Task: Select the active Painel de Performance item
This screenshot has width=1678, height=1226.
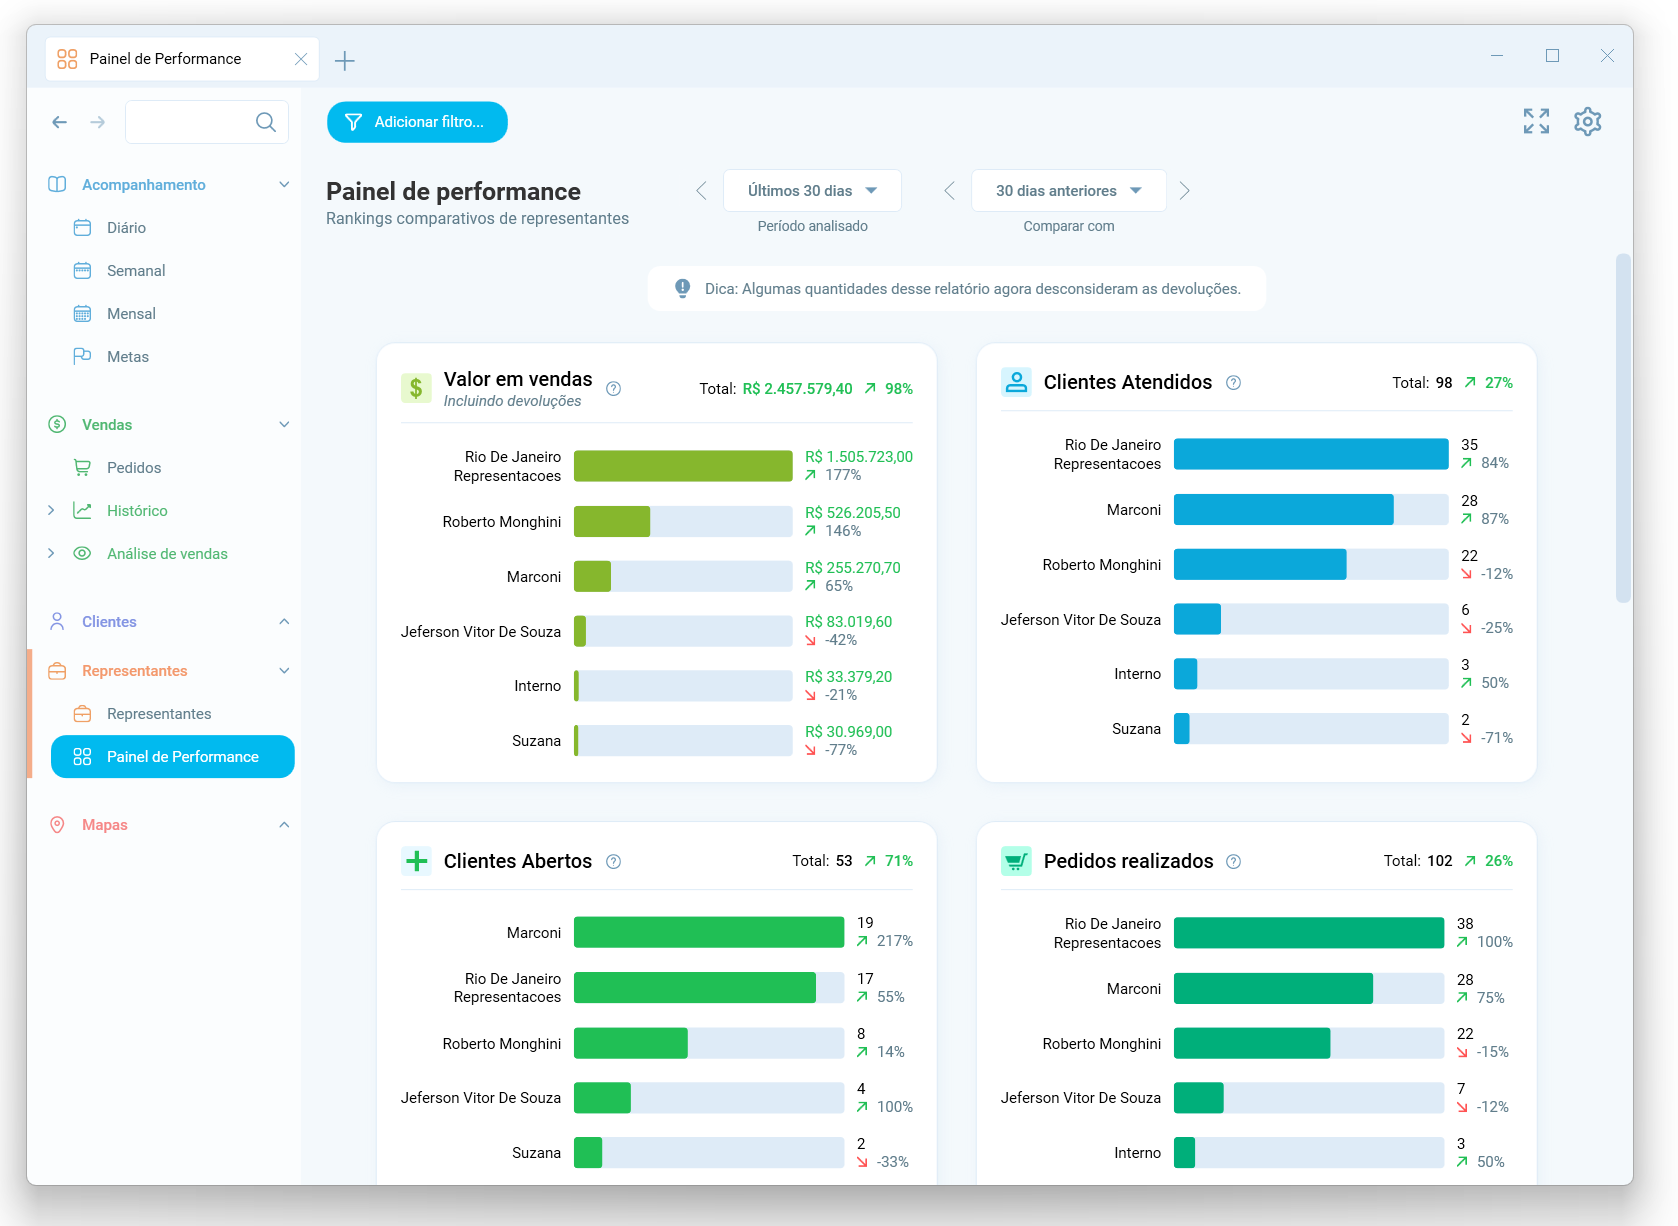Action: (x=173, y=757)
